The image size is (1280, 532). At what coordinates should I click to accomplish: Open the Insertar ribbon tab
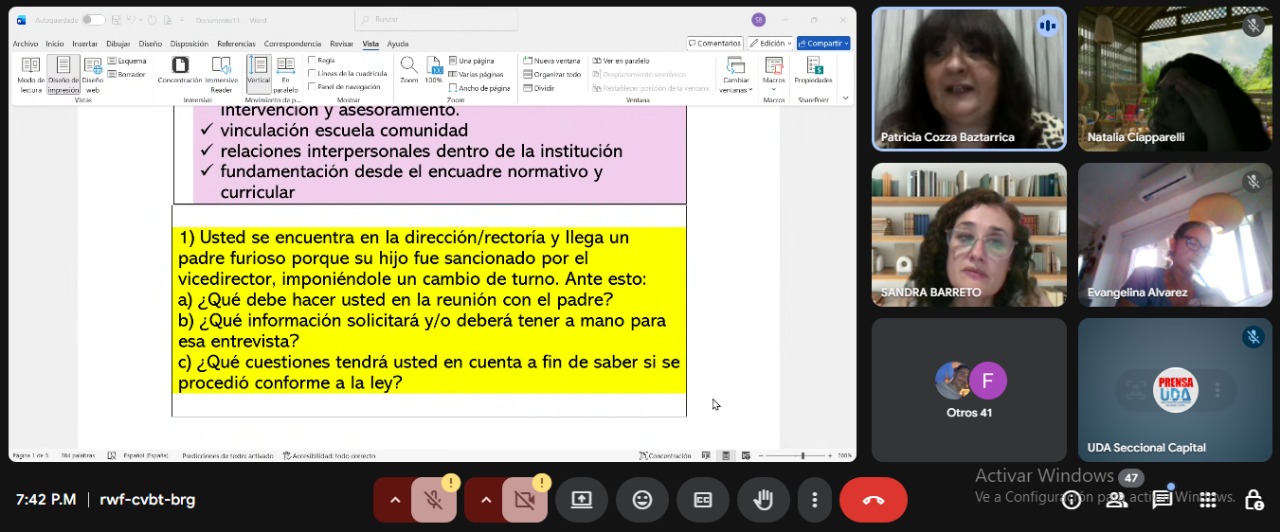coord(85,44)
